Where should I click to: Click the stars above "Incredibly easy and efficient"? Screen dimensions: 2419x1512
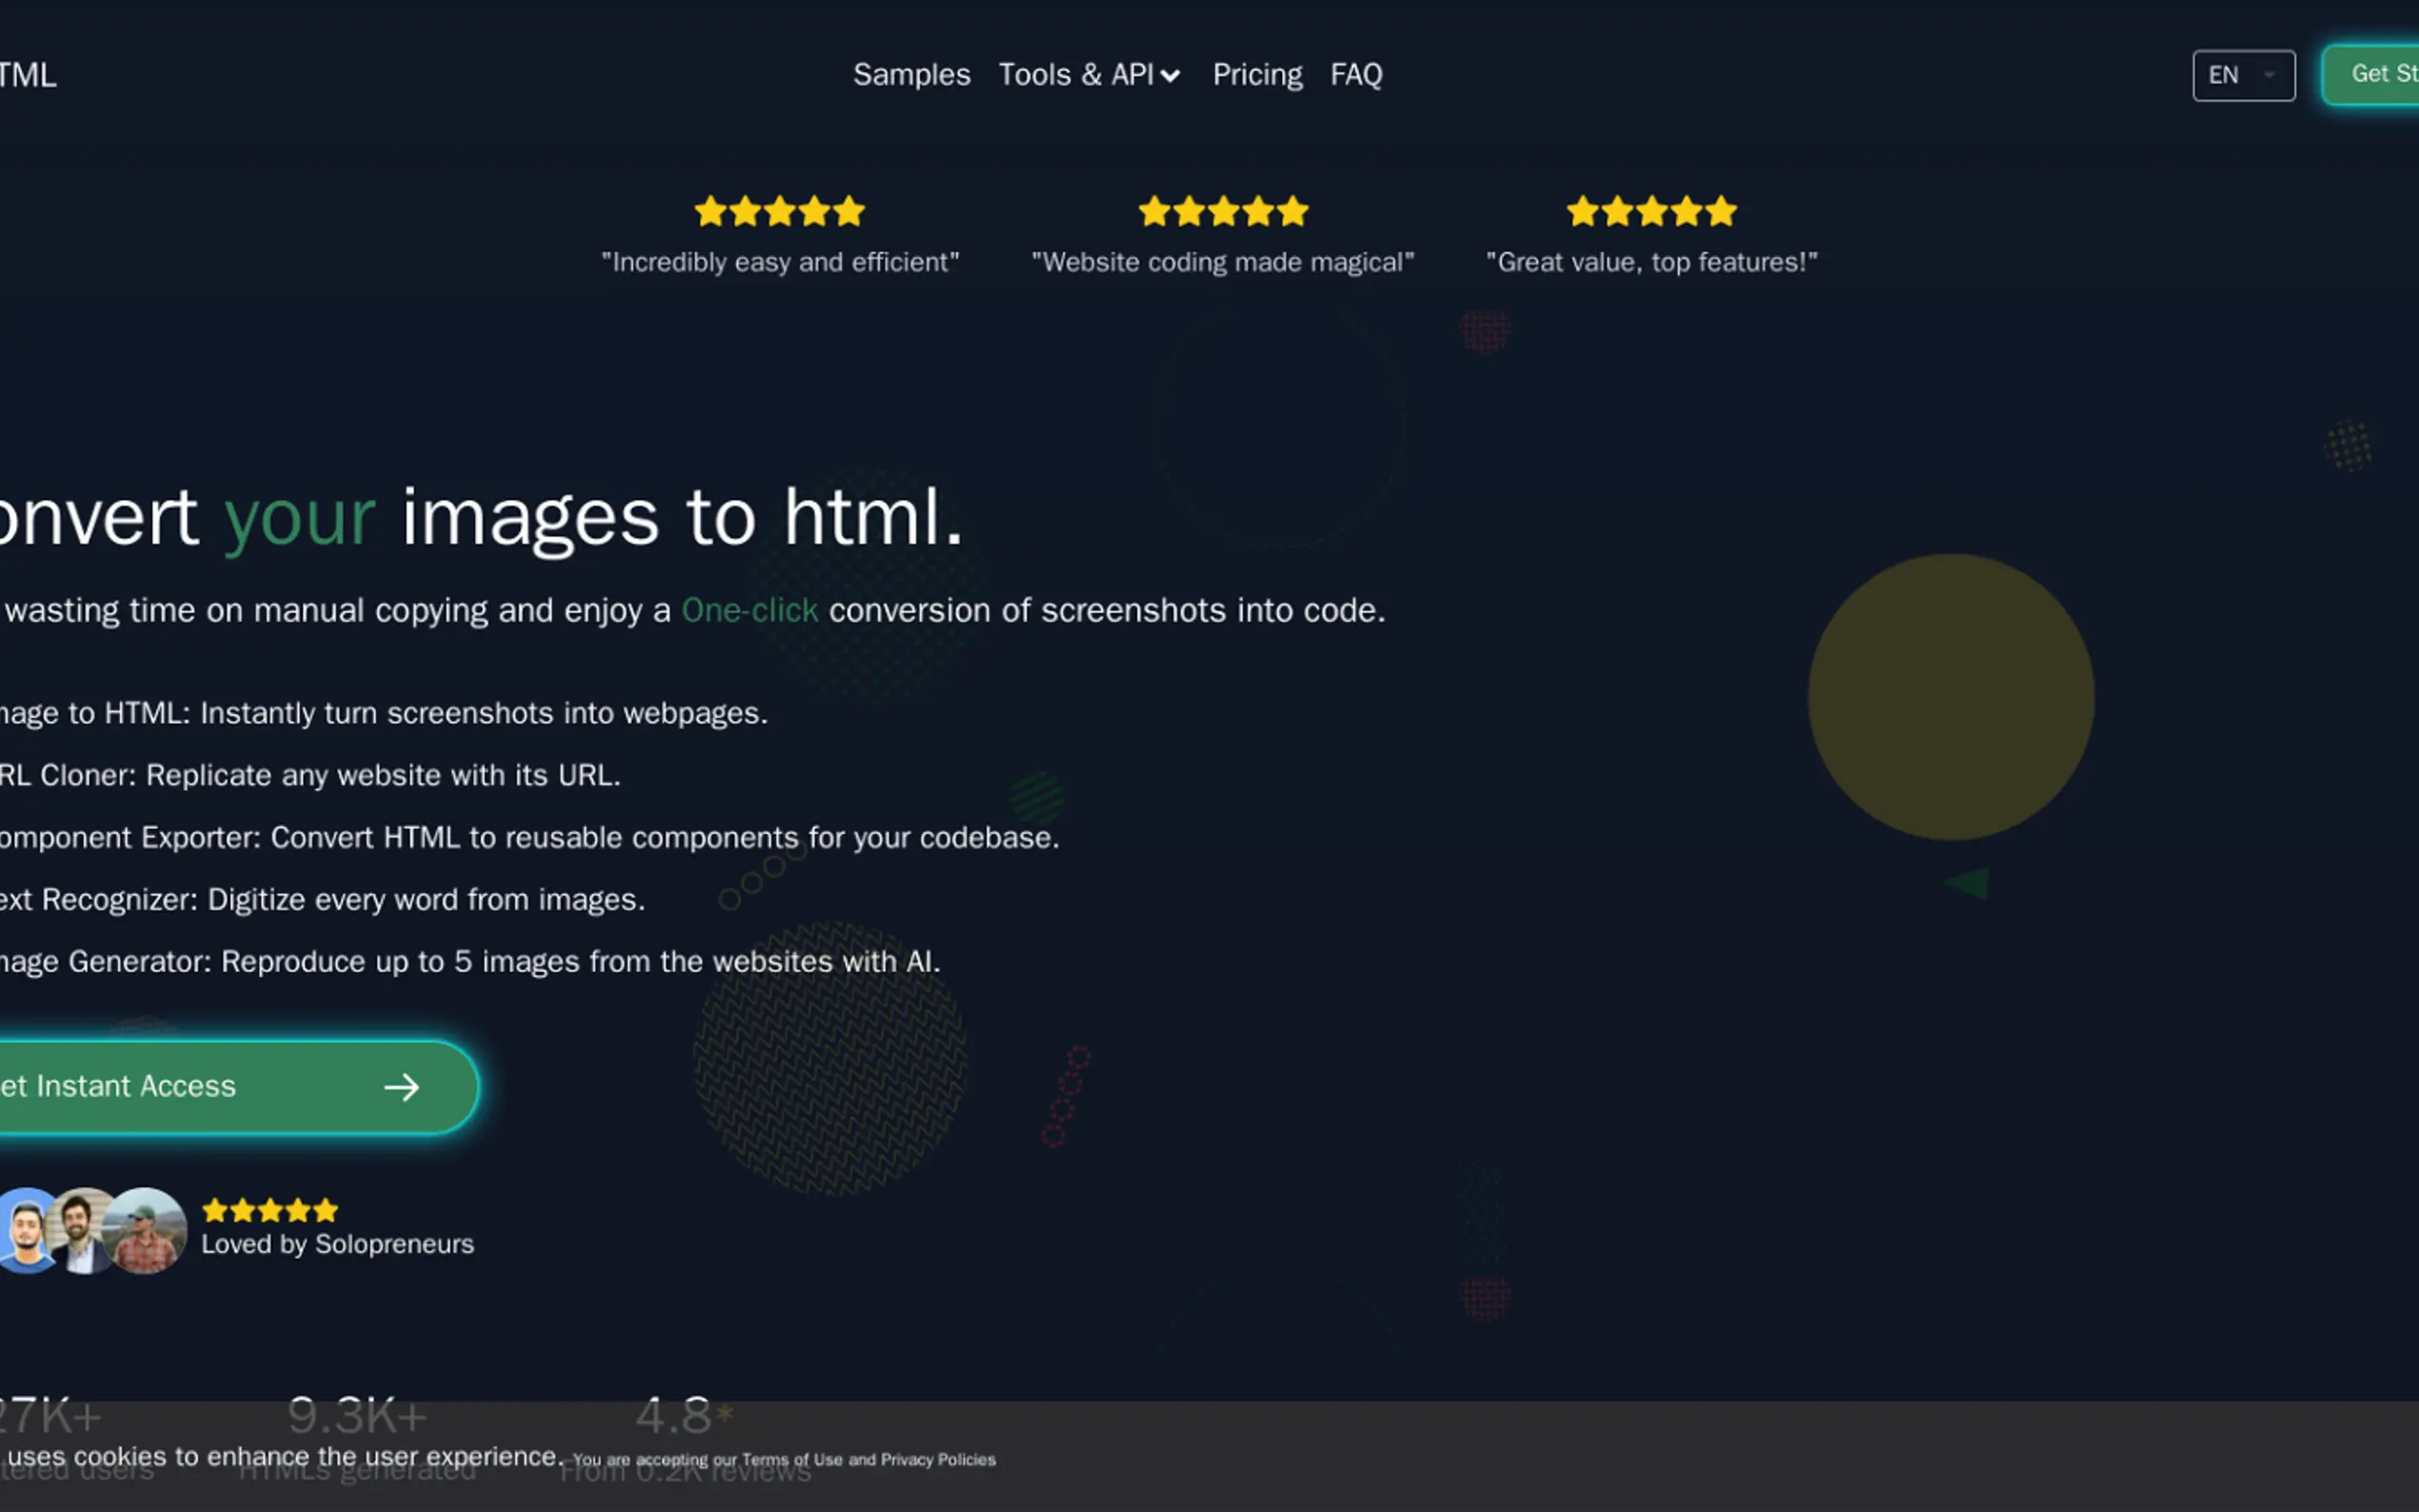point(779,211)
